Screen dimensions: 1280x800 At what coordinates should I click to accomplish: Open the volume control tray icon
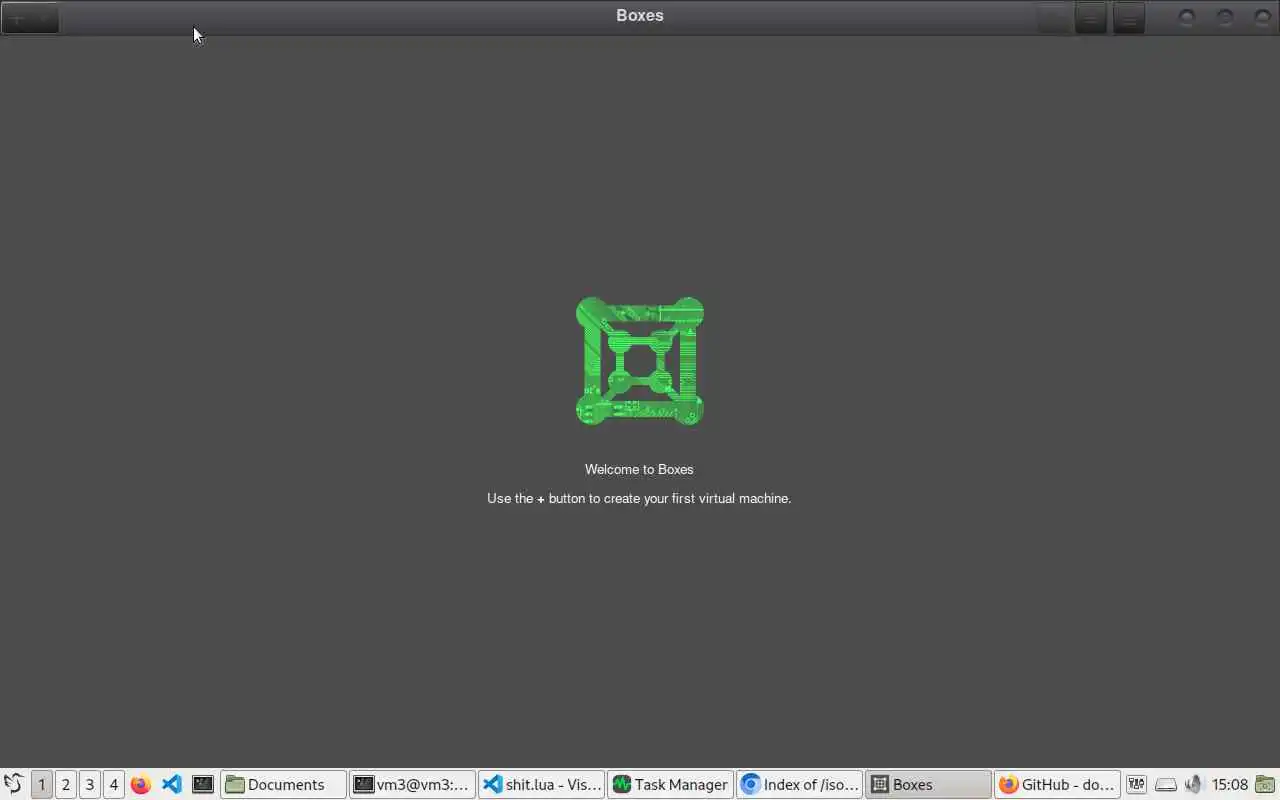coord(1193,784)
